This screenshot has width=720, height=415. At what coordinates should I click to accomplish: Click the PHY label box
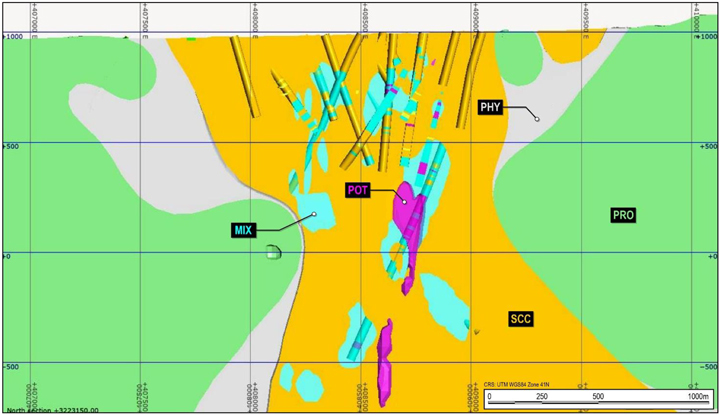(490, 108)
